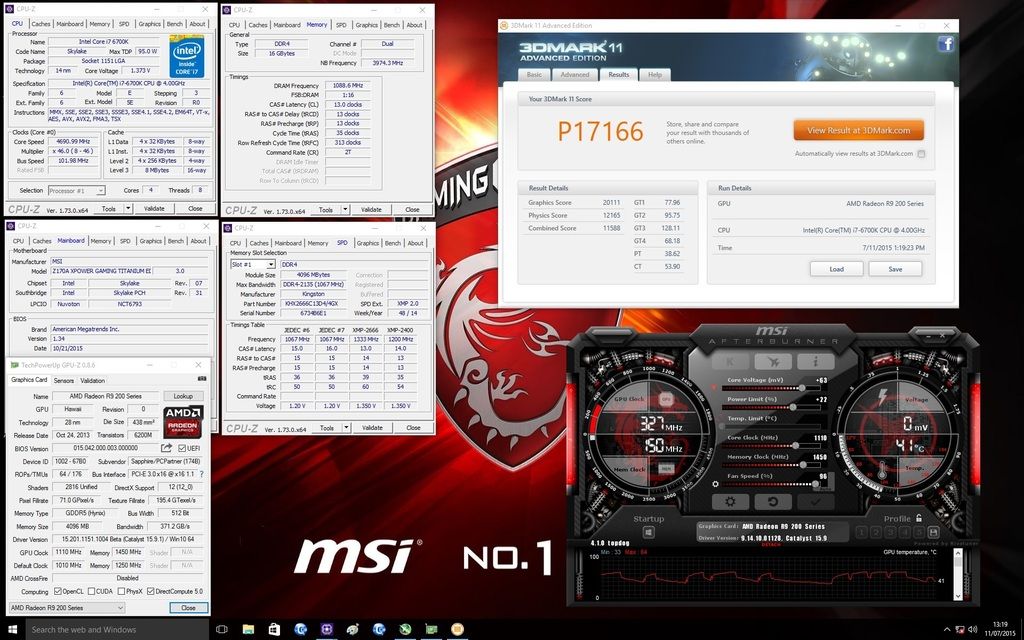Click the MEM button in Afterburner's clock gauge
This screenshot has height=640, width=1024.
tap(665, 468)
